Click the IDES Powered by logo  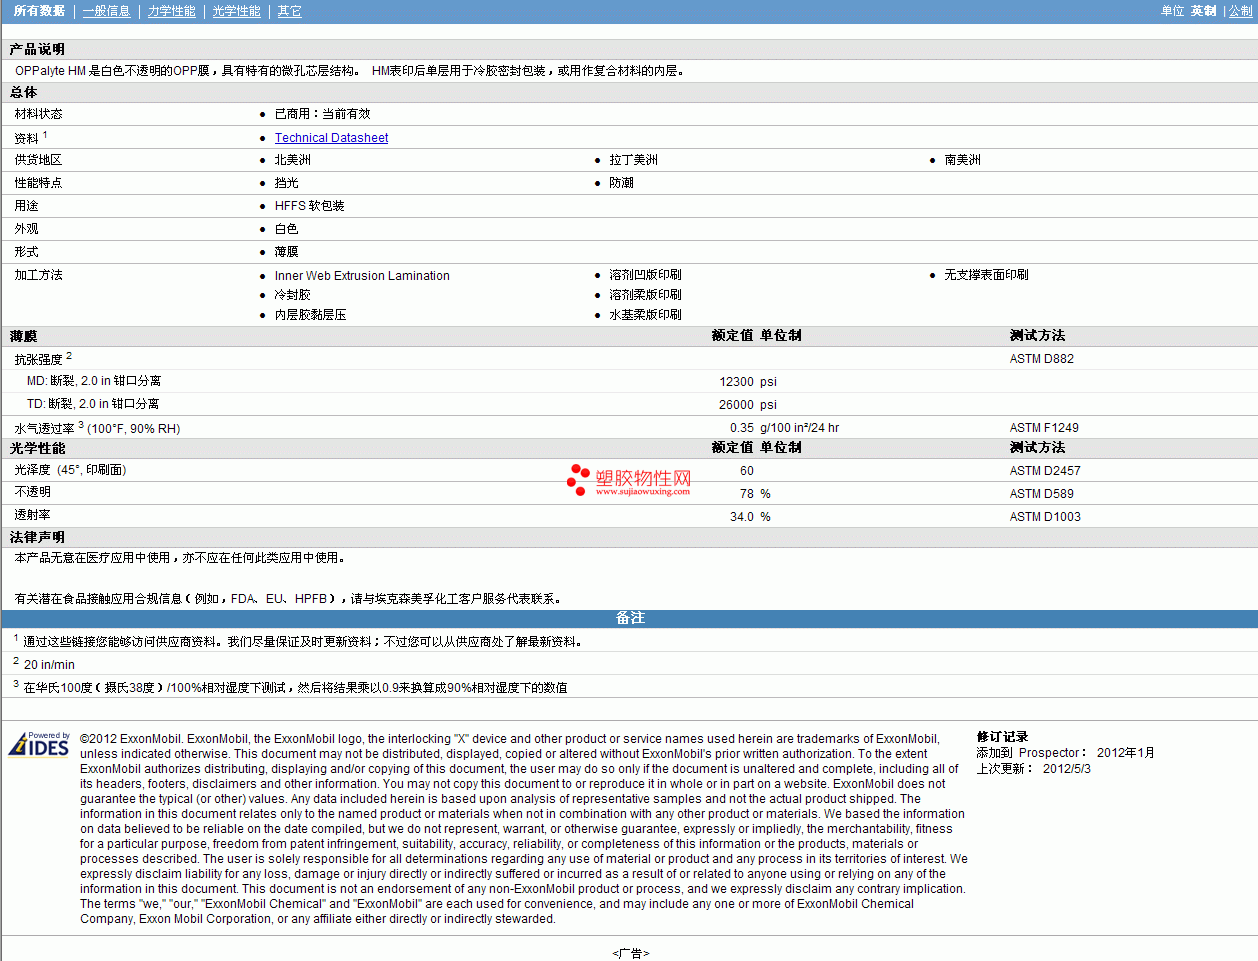(x=40, y=744)
